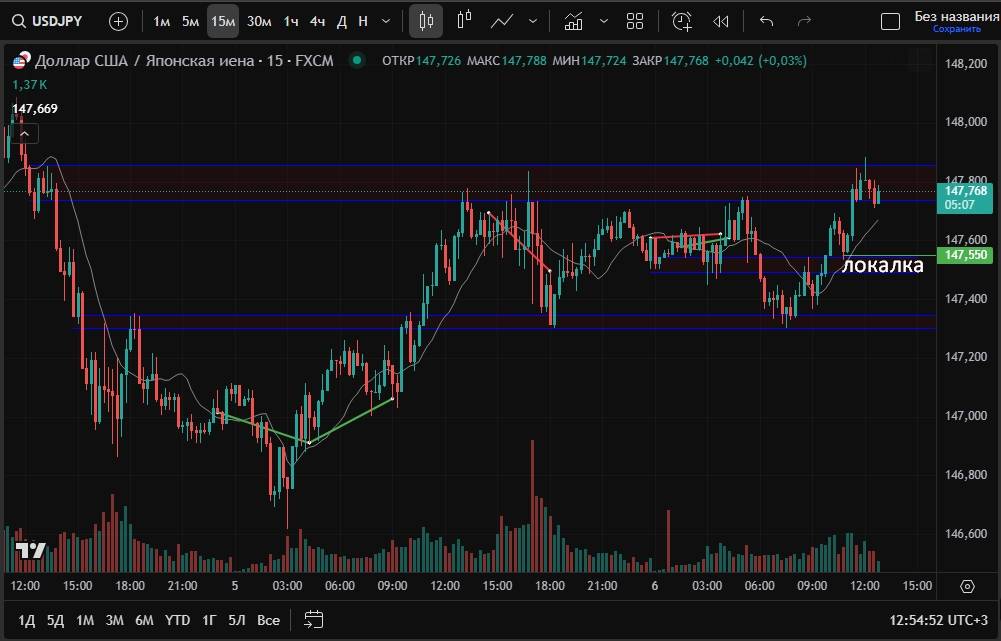Open the indicator templates grid icon
The height and width of the screenshot is (641, 1001).
[635, 21]
